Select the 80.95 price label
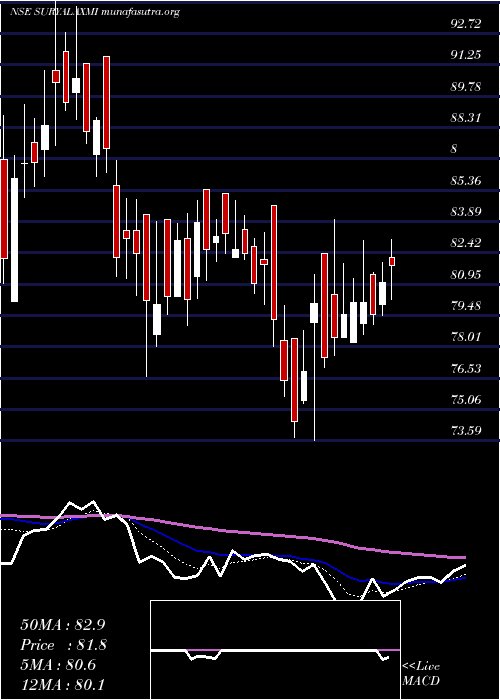Screen dimensions: 500x700 coord(466,275)
